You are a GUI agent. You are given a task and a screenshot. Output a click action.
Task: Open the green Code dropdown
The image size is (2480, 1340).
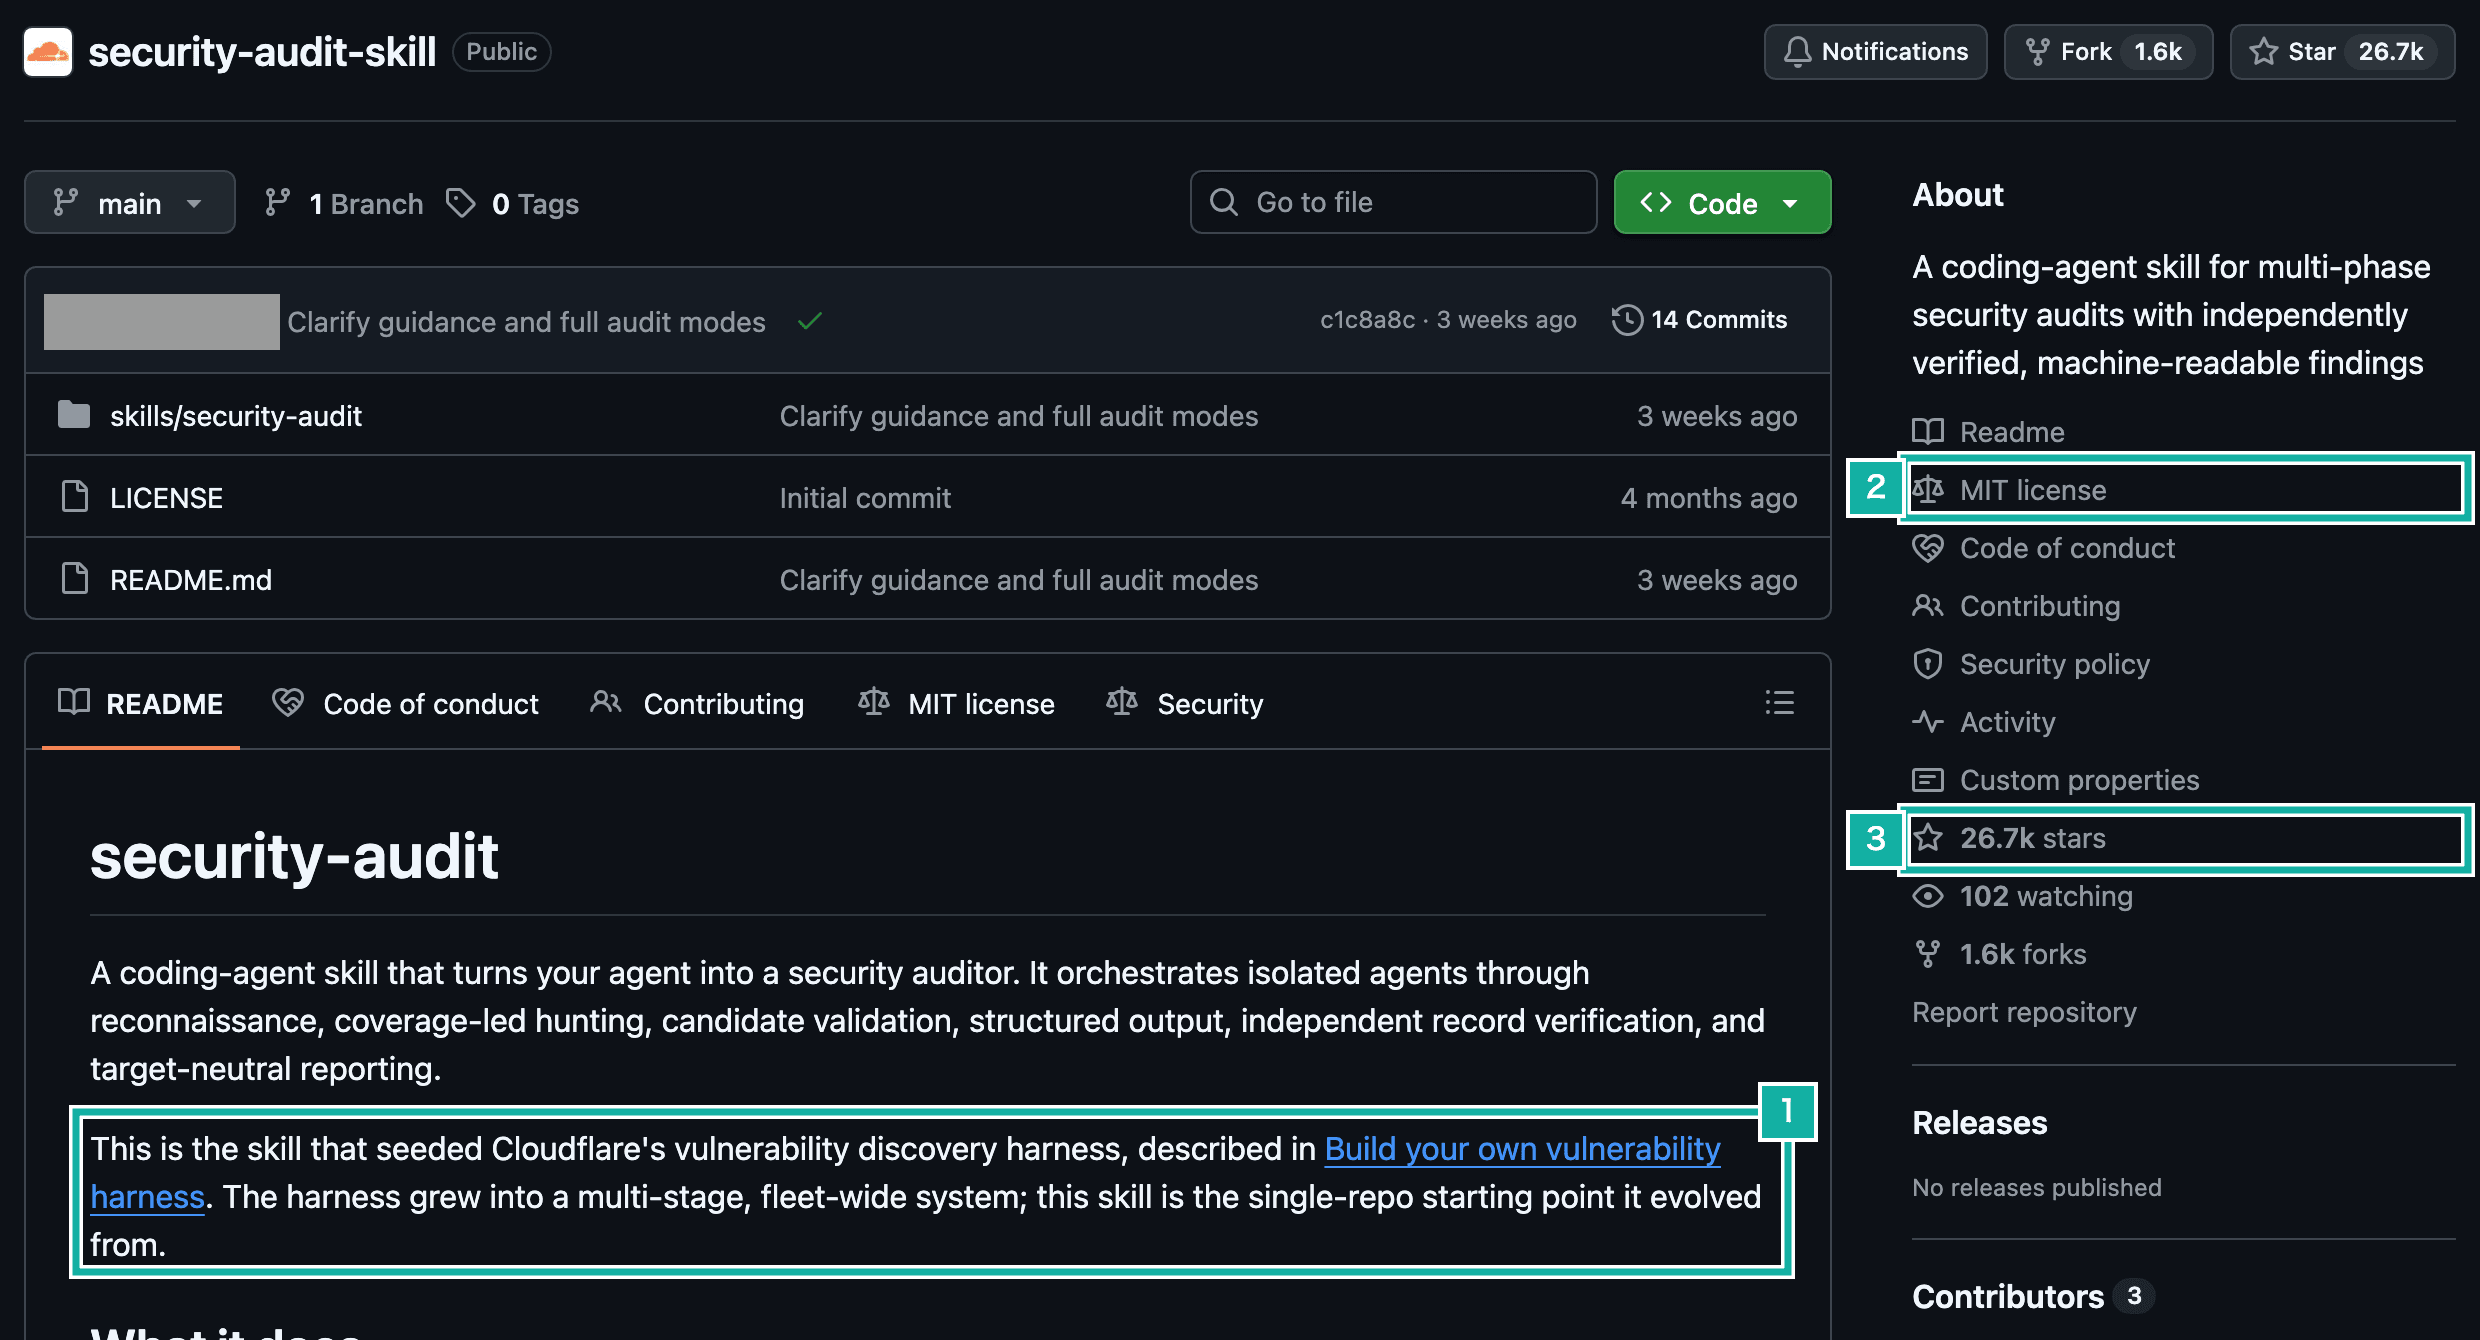[x=1722, y=203]
